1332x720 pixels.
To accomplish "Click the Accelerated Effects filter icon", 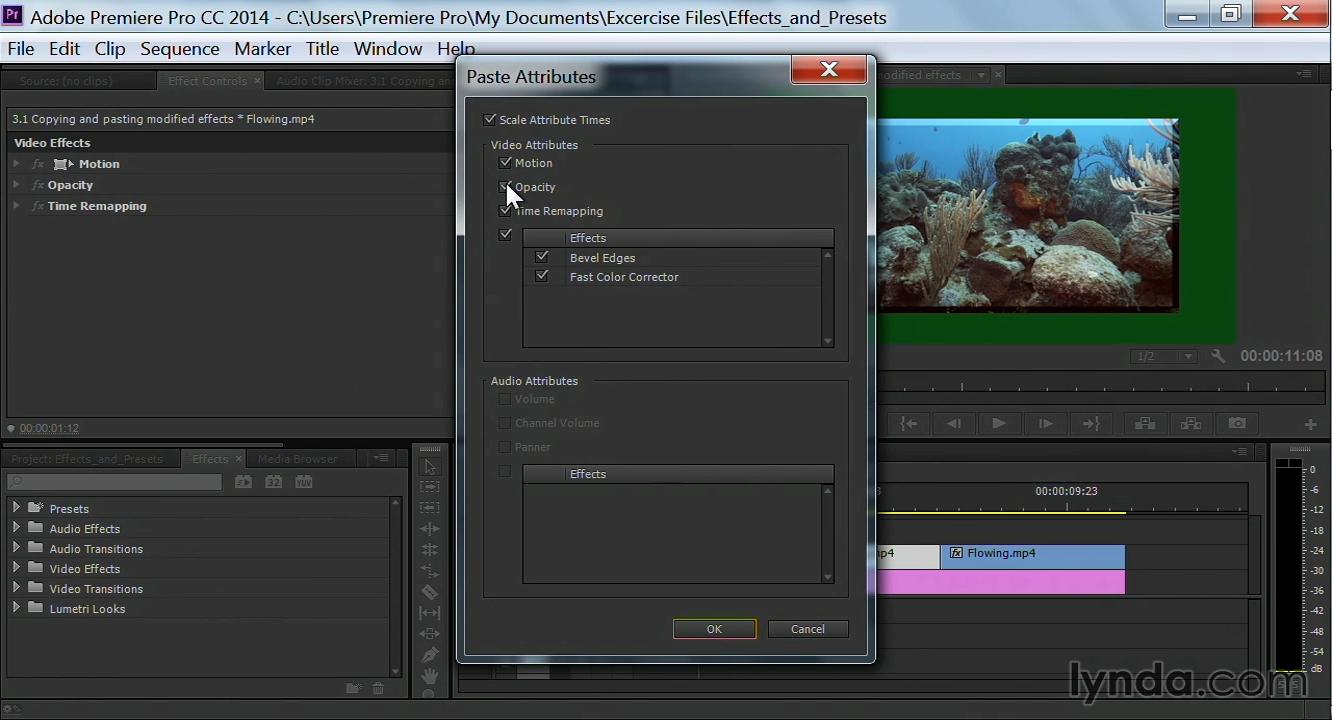I will 243,482.
